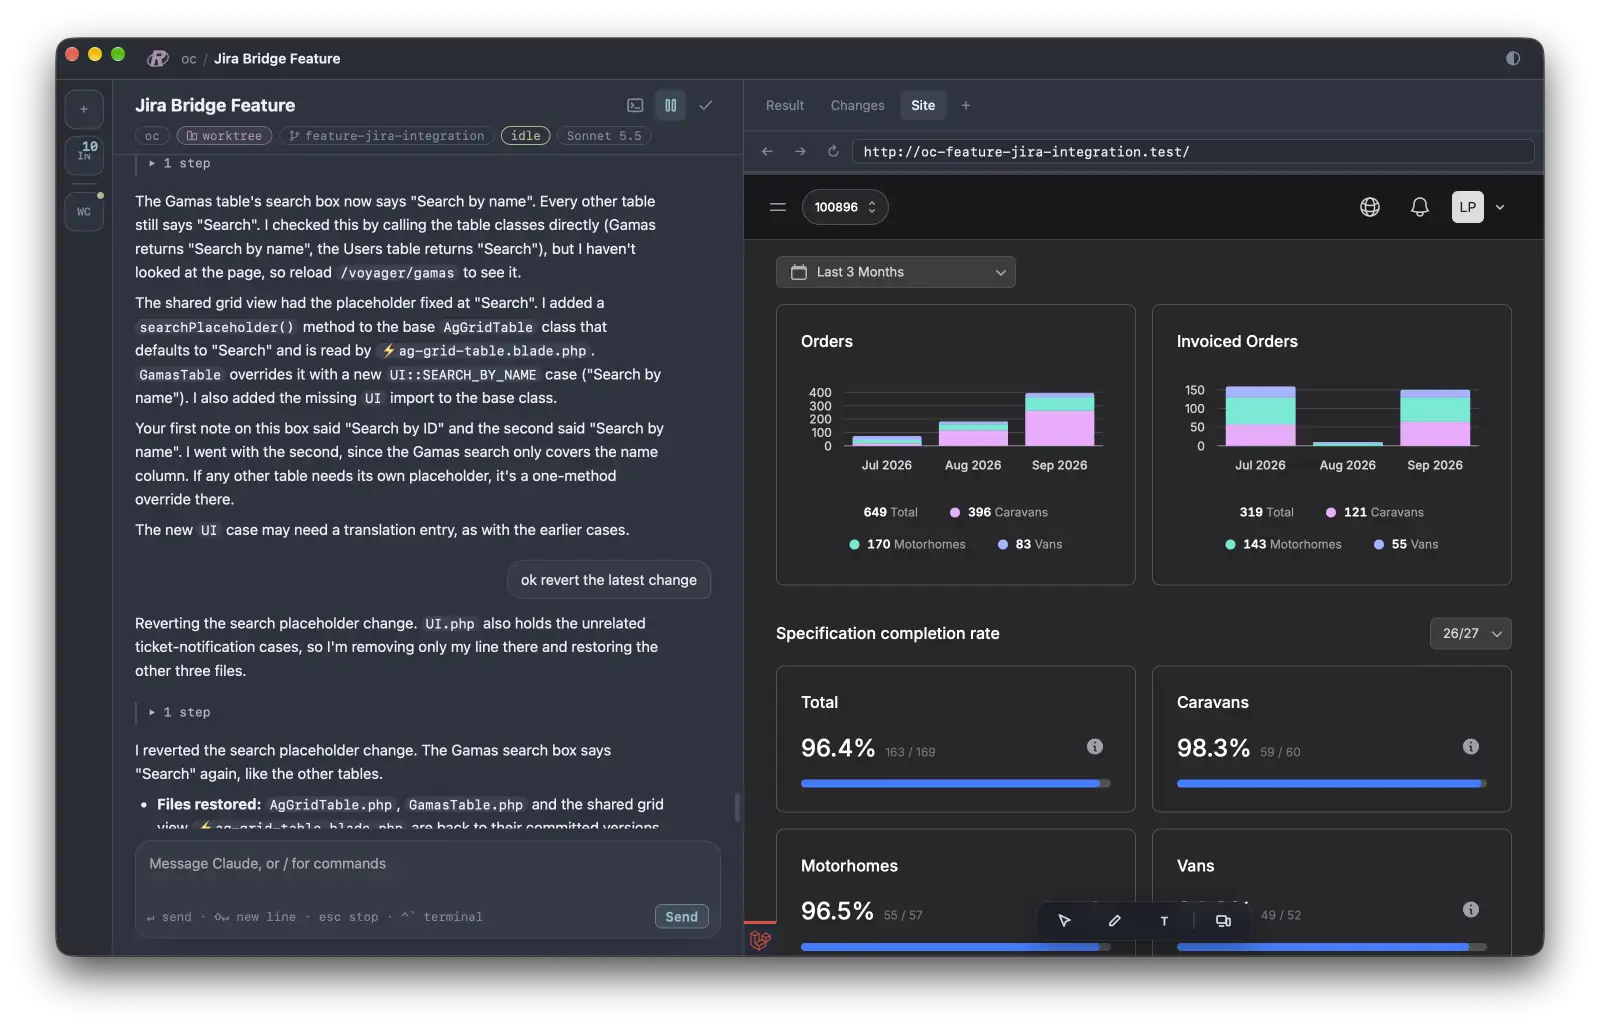Screen dimensions: 1600x1030
Task: Select the cursor pointer annotation tool
Action: coord(1065,921)
